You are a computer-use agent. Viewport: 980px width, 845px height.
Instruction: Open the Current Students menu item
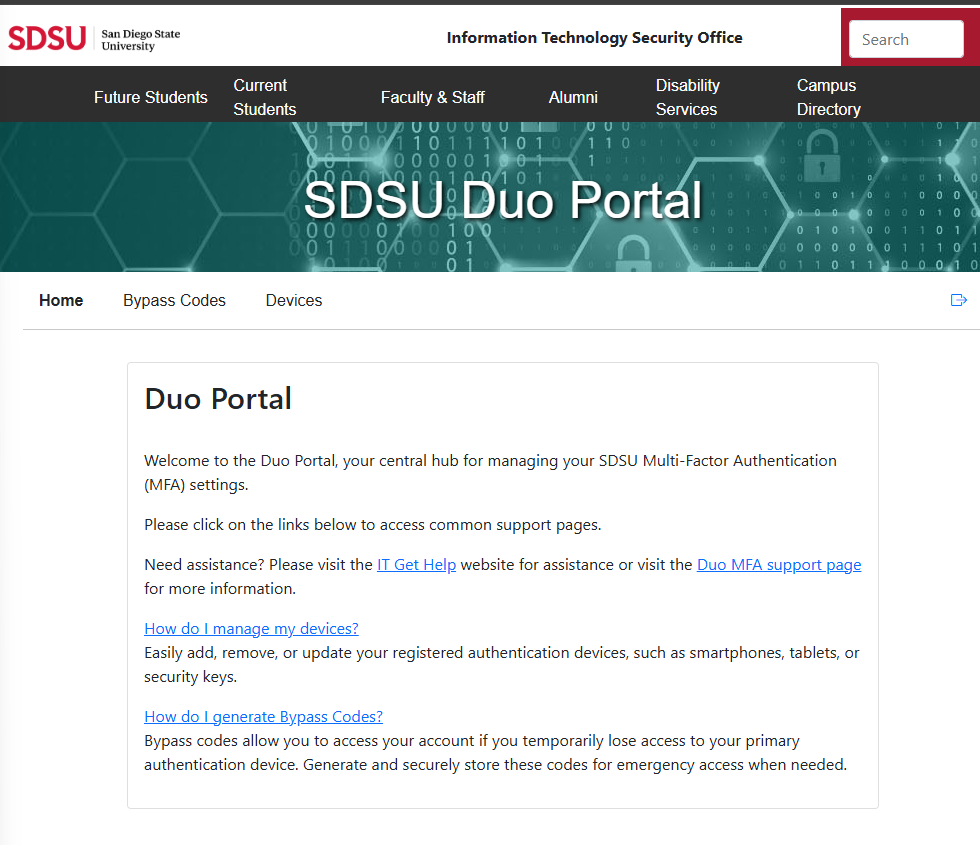[x=264, y=98]
